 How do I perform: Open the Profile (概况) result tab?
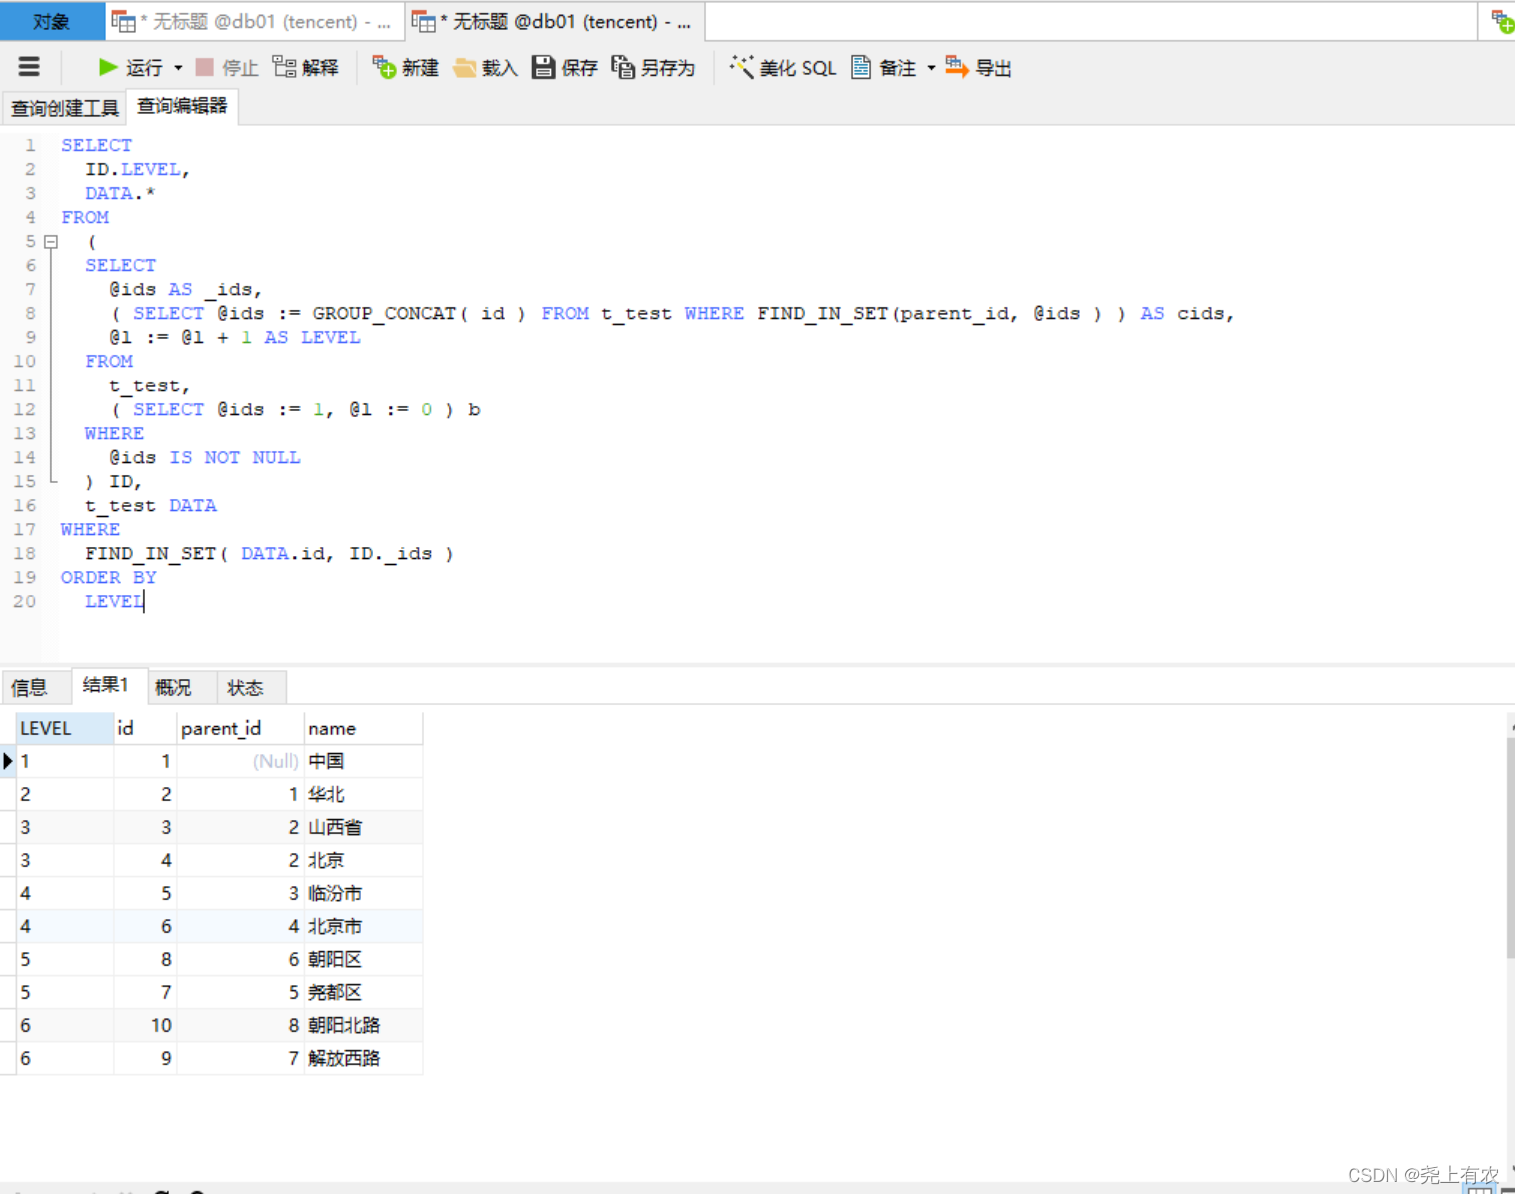point(173,687)
